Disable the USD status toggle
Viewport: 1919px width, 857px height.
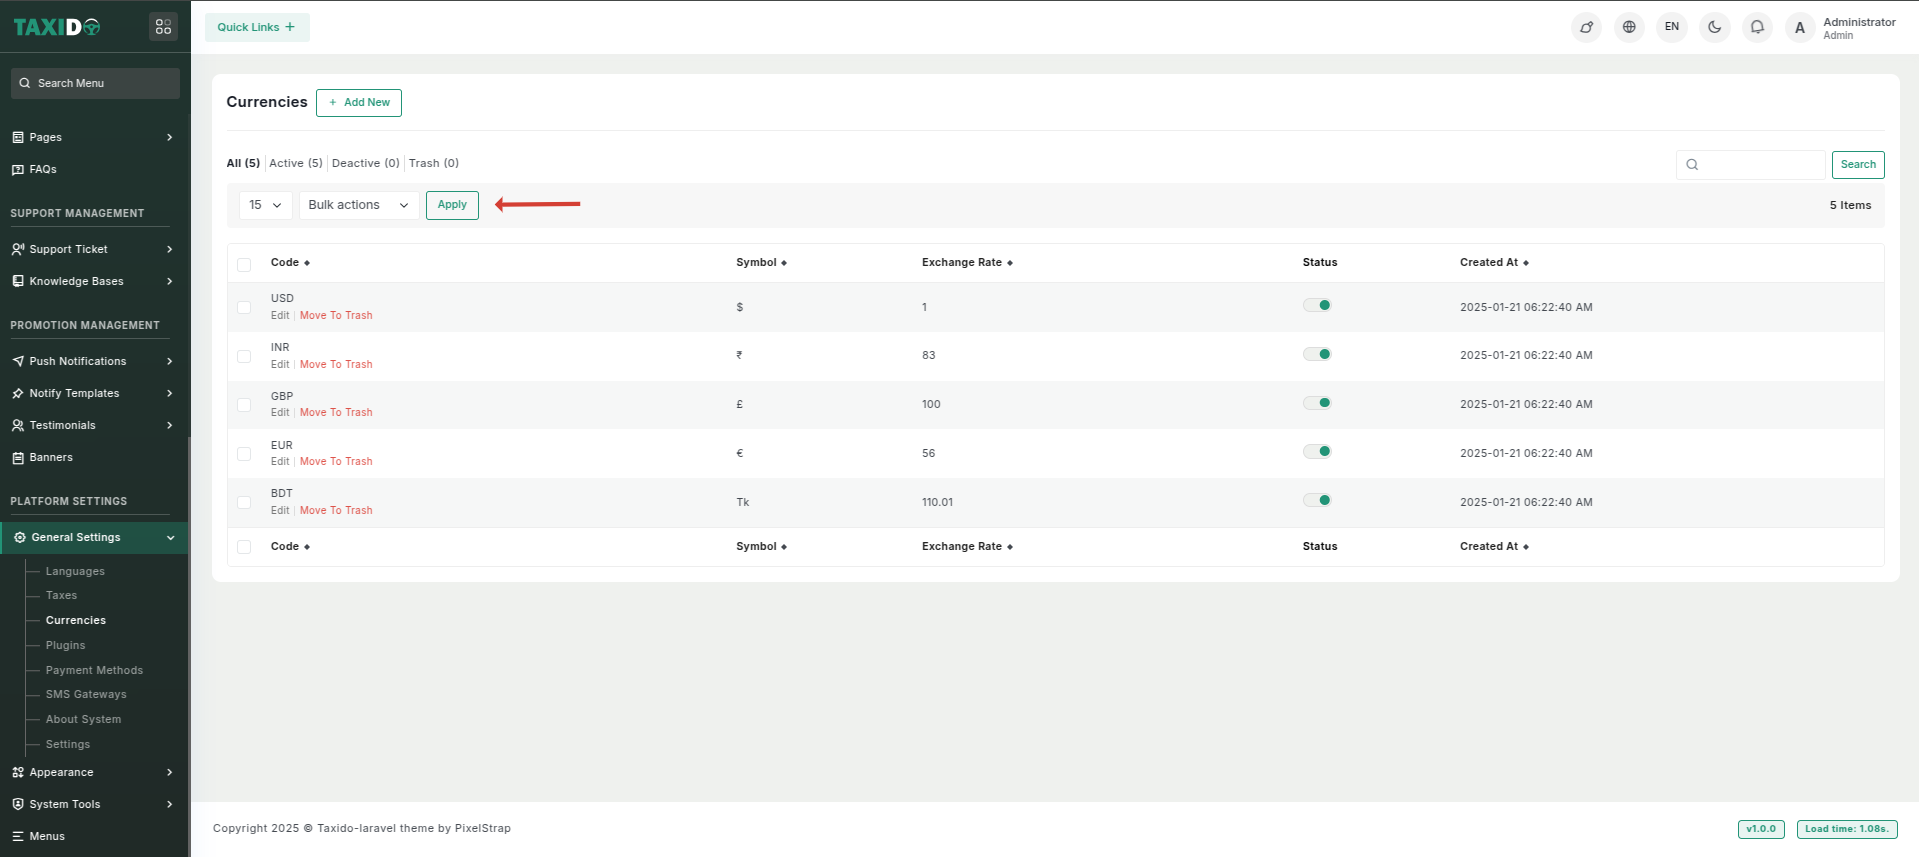point(1317,306)
